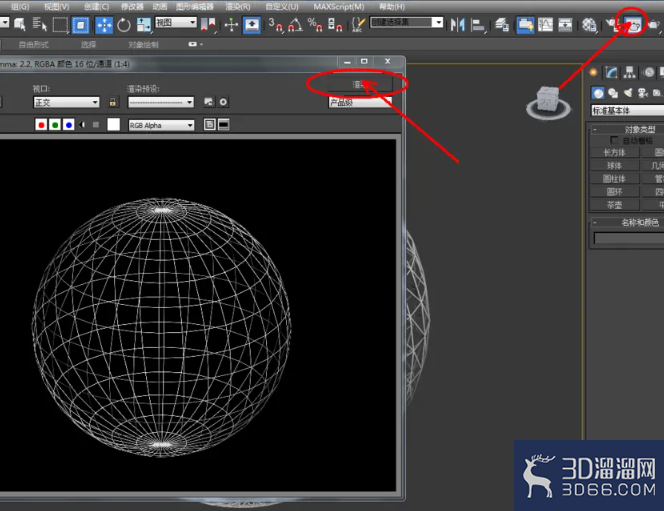Open the Curve Editor icon
This screenshot has width=664, height=511.
click(x=545, y=25)
